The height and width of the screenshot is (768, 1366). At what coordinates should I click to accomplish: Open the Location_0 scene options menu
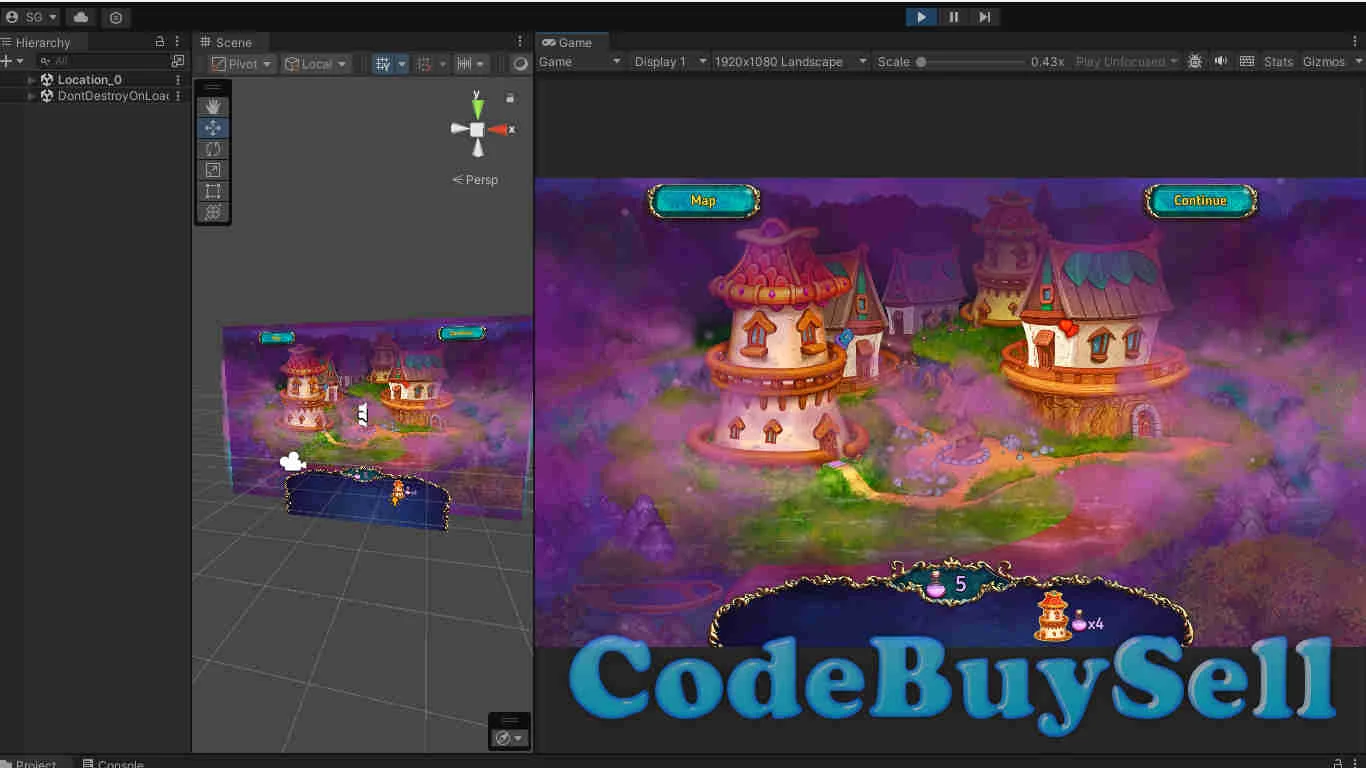tap(179, 80)
